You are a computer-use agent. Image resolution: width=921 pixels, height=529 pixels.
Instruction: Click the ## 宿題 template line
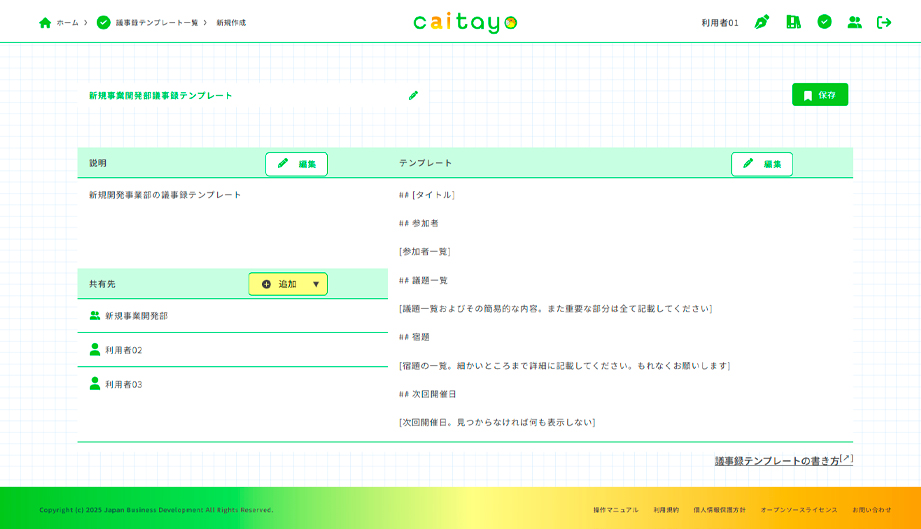(x=414, y=337)
